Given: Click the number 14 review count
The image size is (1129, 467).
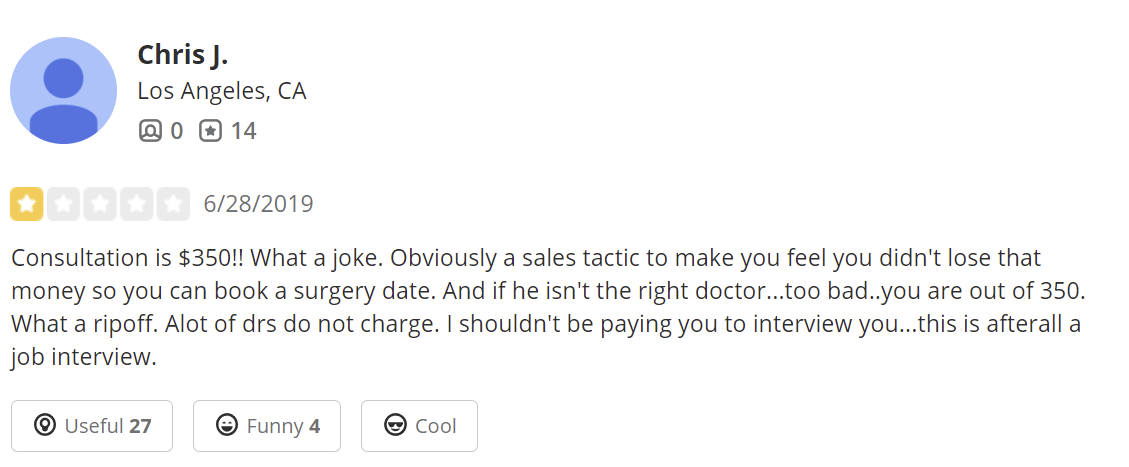Looking at the screenshot, I should click(243, 131).
